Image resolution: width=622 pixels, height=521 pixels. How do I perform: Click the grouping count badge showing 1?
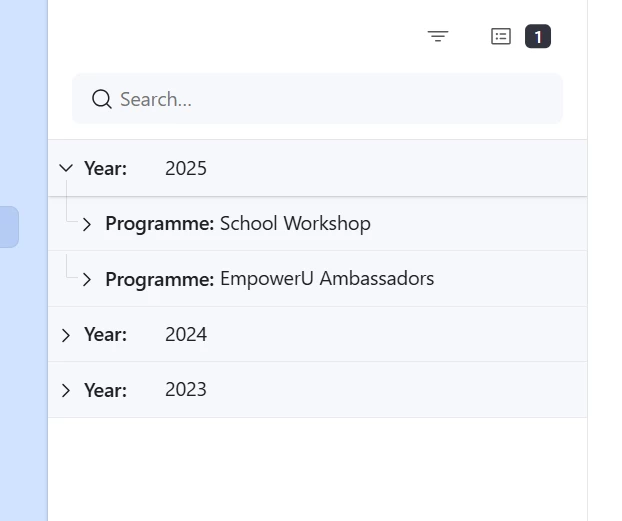[538, 37]
